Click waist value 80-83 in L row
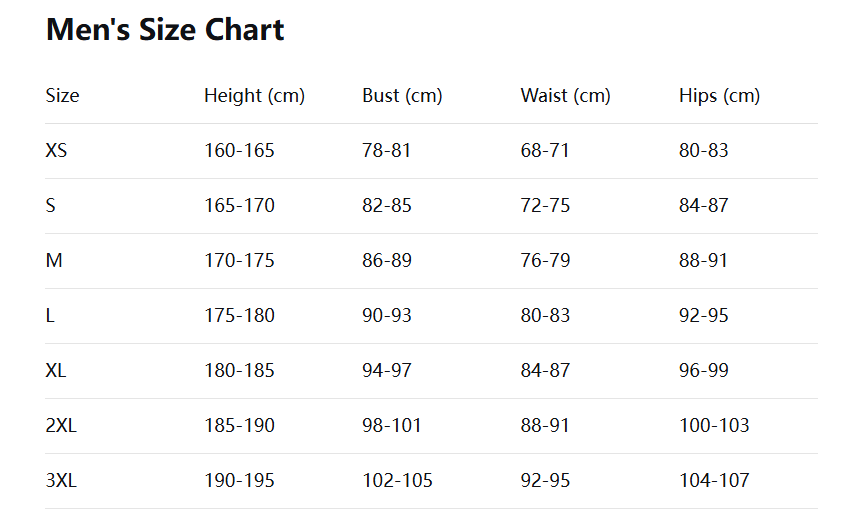This screenshot has width=854, height=515. click(x=545, y=316)
